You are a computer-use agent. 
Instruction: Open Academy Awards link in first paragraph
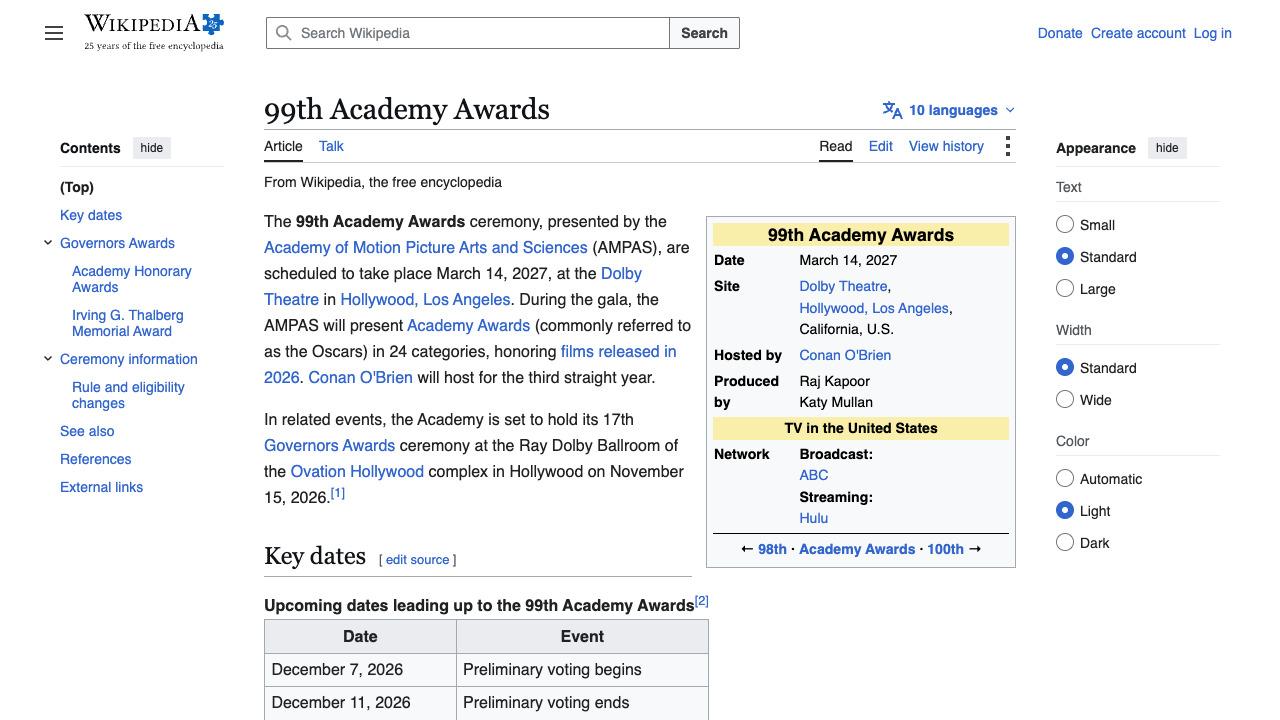coord(468,325)
